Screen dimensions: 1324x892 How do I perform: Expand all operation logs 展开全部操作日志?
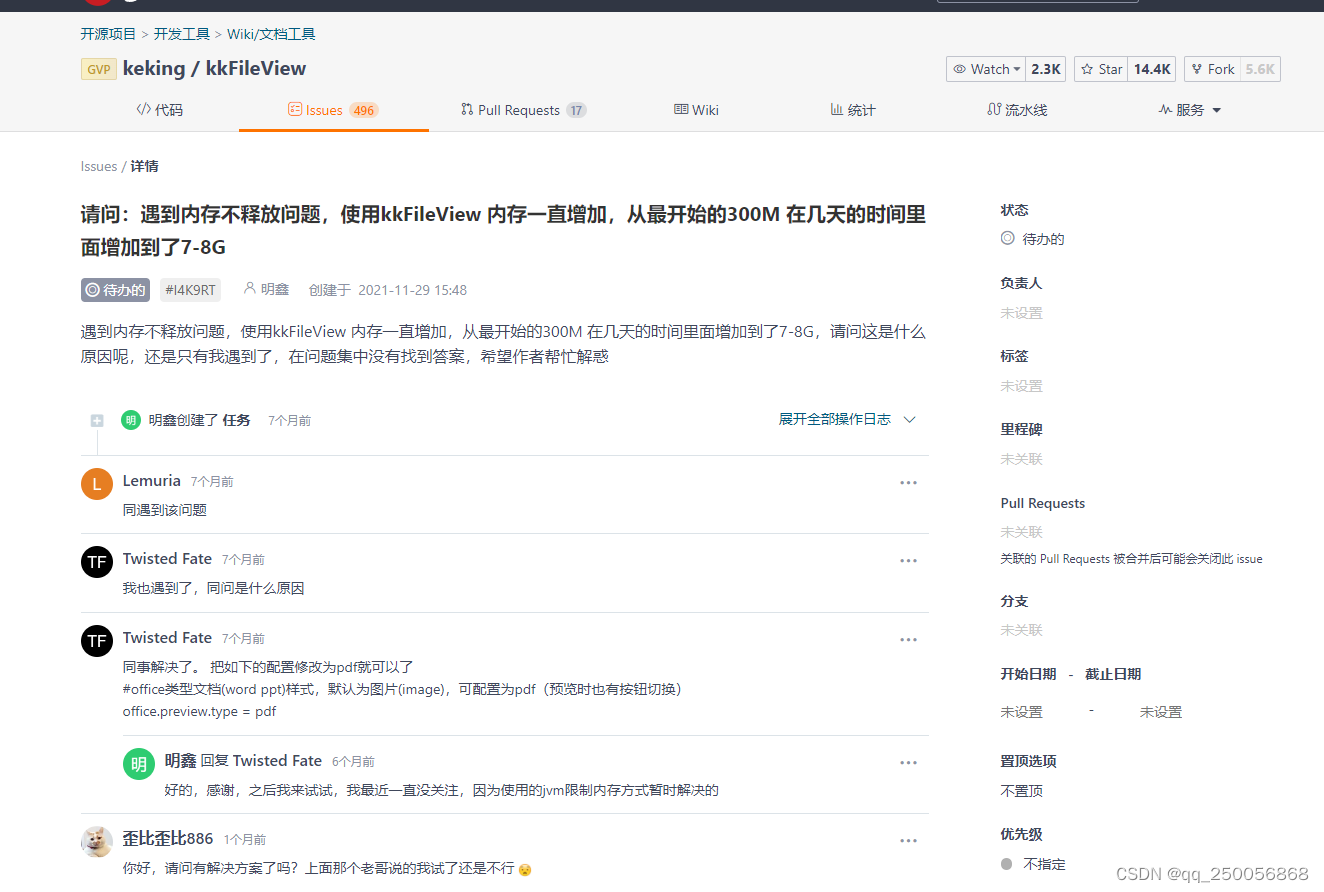click(835, 420)
